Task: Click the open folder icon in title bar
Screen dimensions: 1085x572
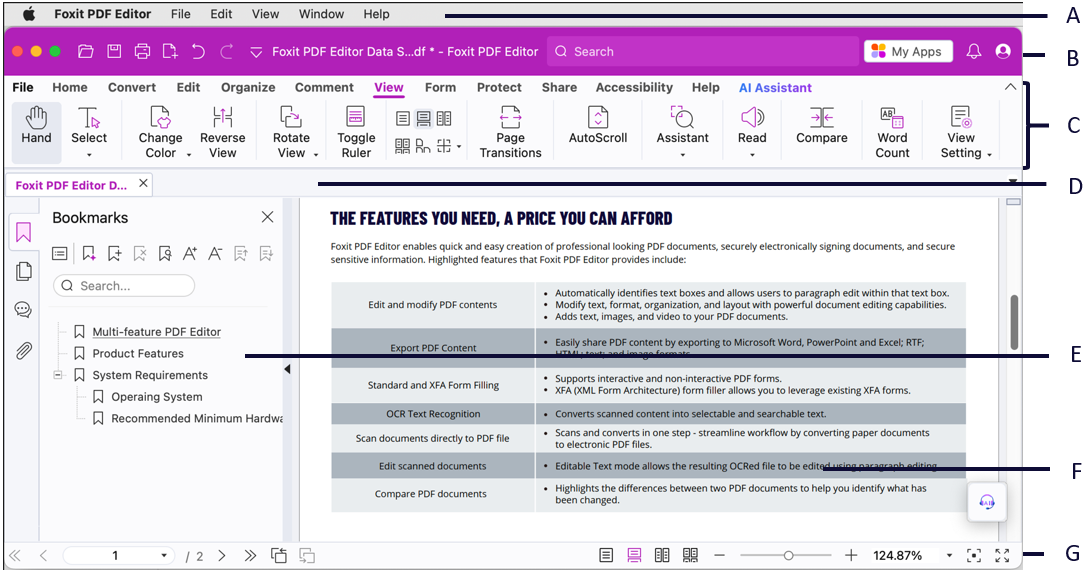Action: 86,51
